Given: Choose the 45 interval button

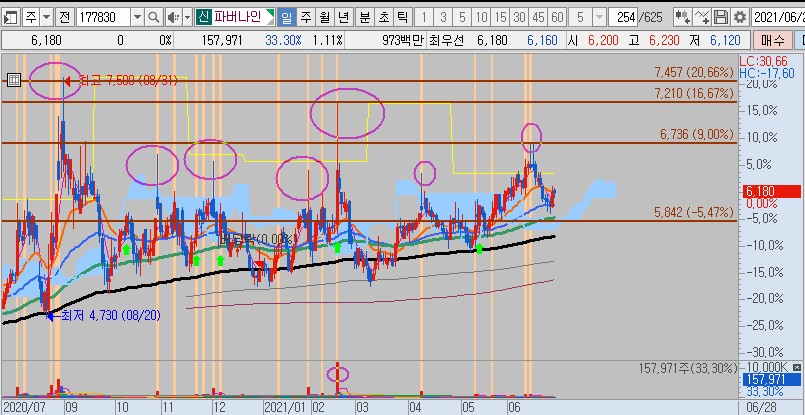Looking at the screenshot, I should click(538, 17).
